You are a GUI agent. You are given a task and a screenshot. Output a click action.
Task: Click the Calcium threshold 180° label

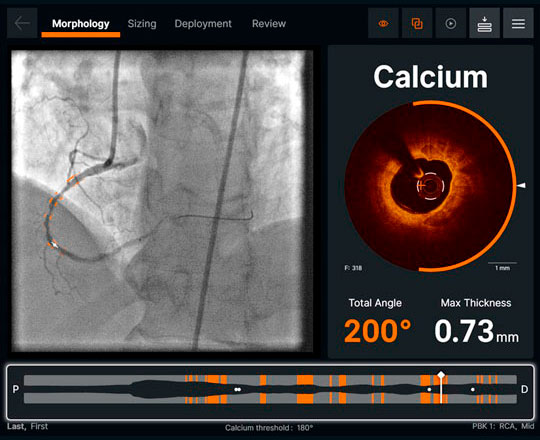pyautogui.click(x=269, y=428)
